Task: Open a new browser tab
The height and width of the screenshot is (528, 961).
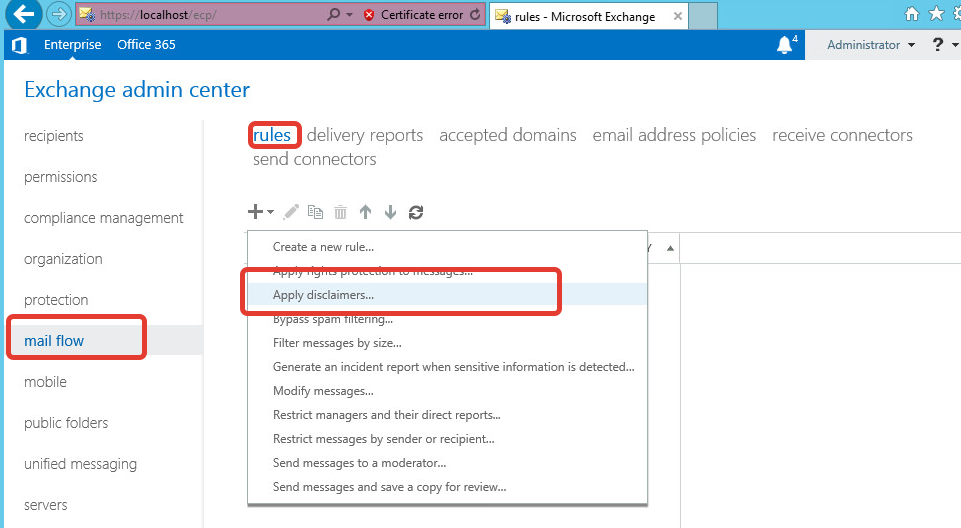Action: [703, 17]
